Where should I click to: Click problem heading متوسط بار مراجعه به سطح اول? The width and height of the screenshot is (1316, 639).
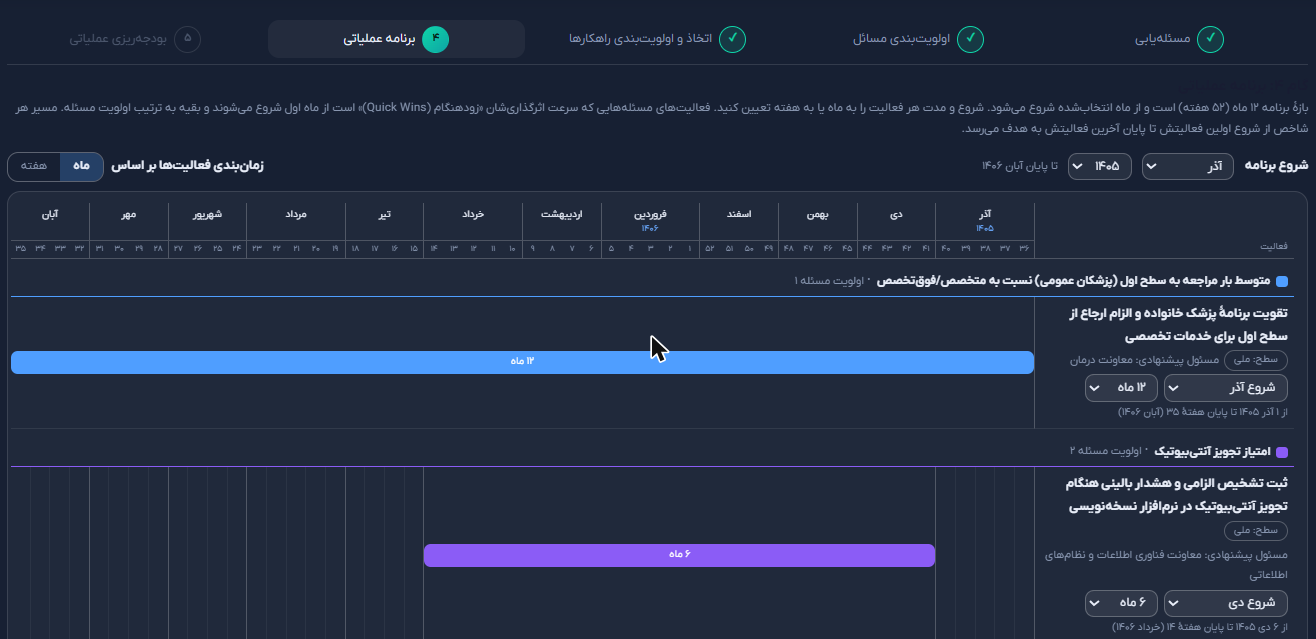1074,281
